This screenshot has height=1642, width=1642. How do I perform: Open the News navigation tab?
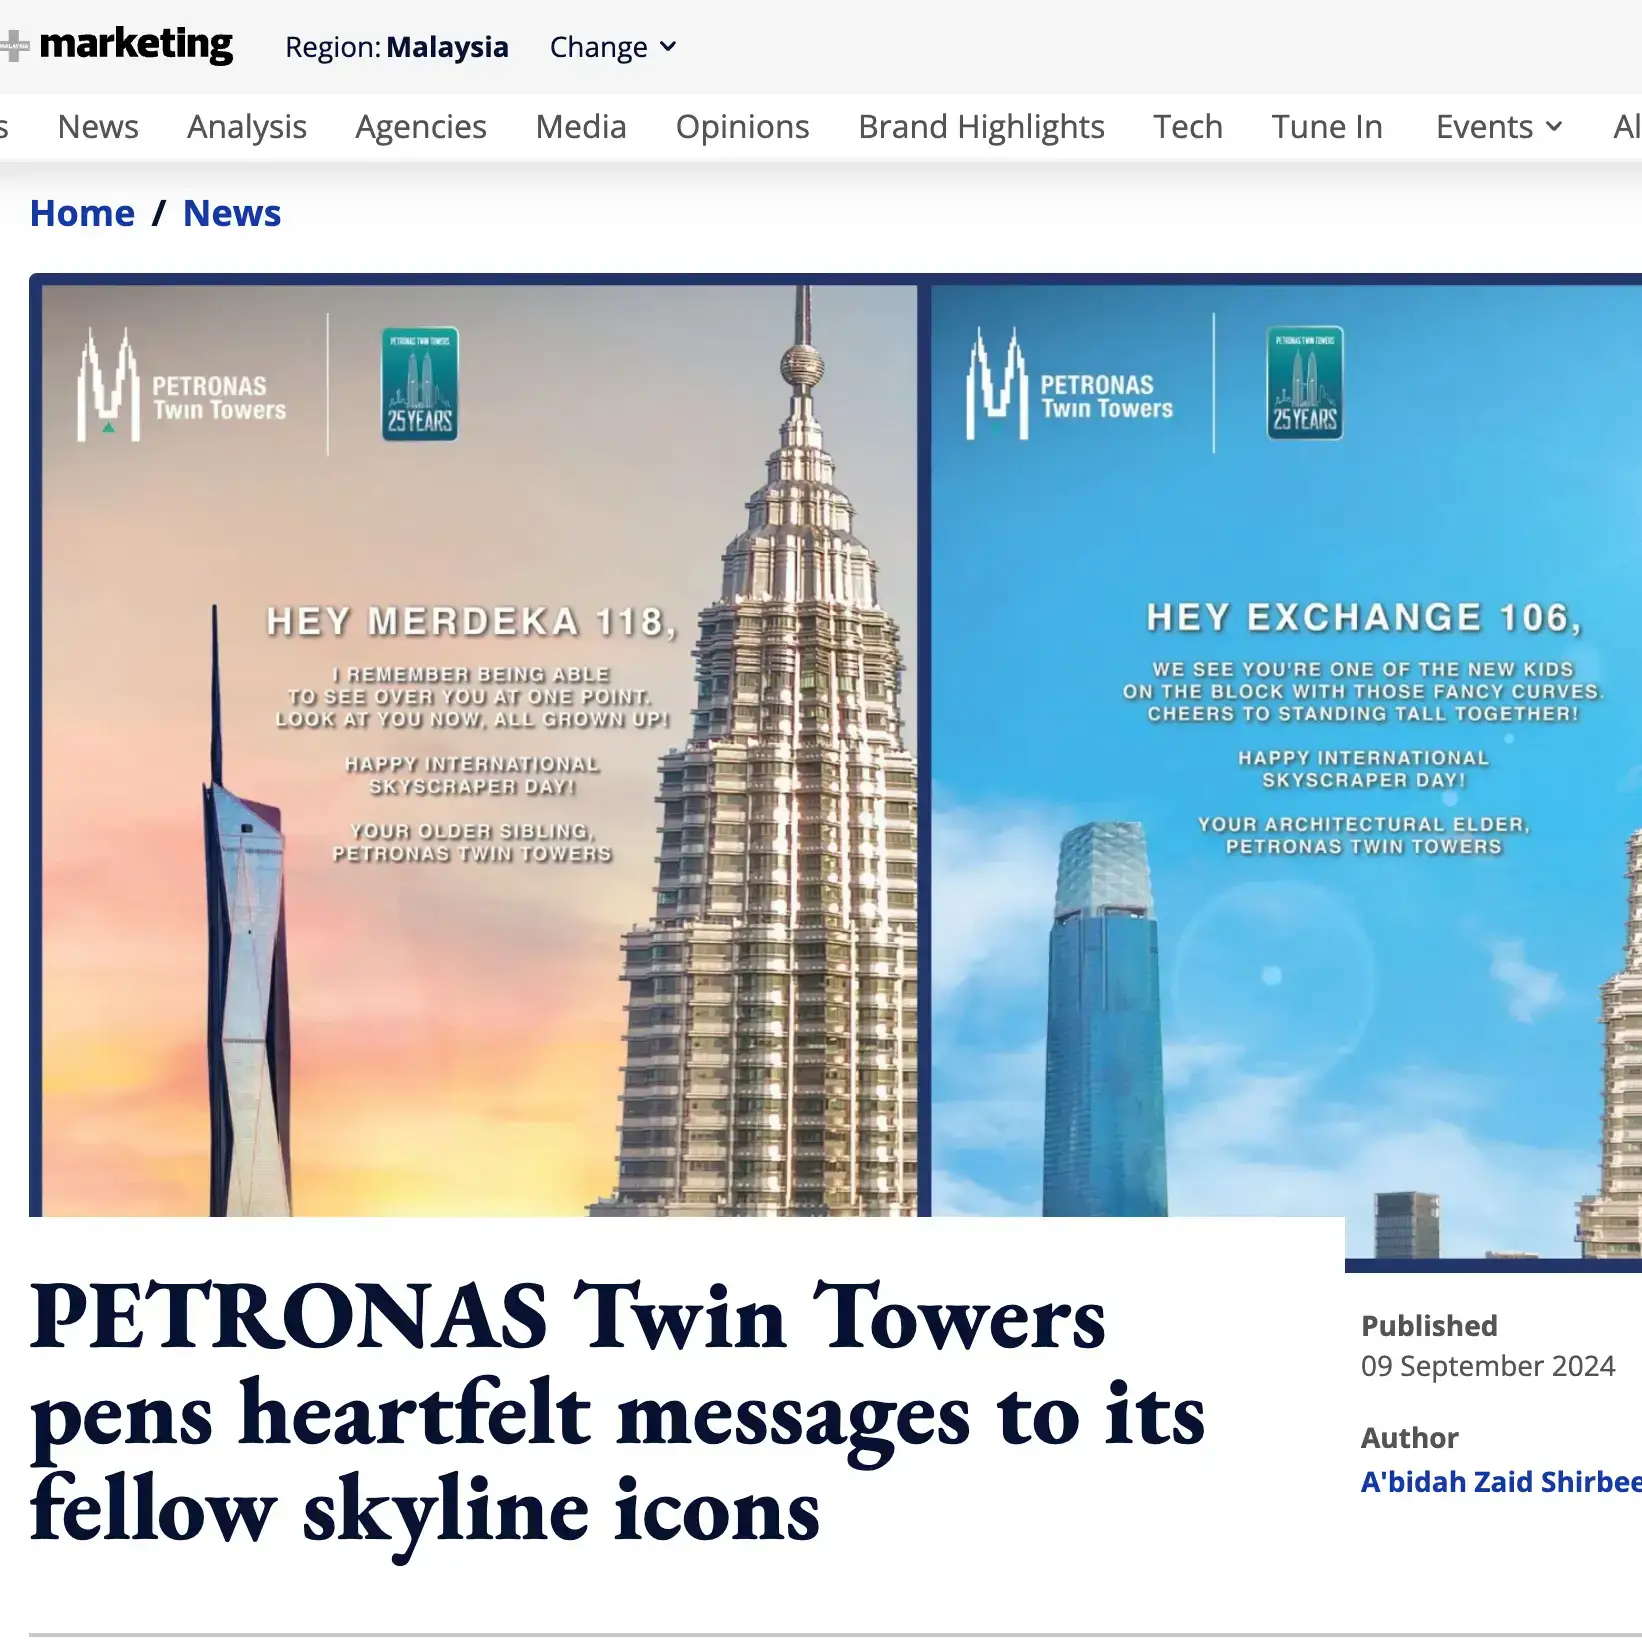[98, 127]
